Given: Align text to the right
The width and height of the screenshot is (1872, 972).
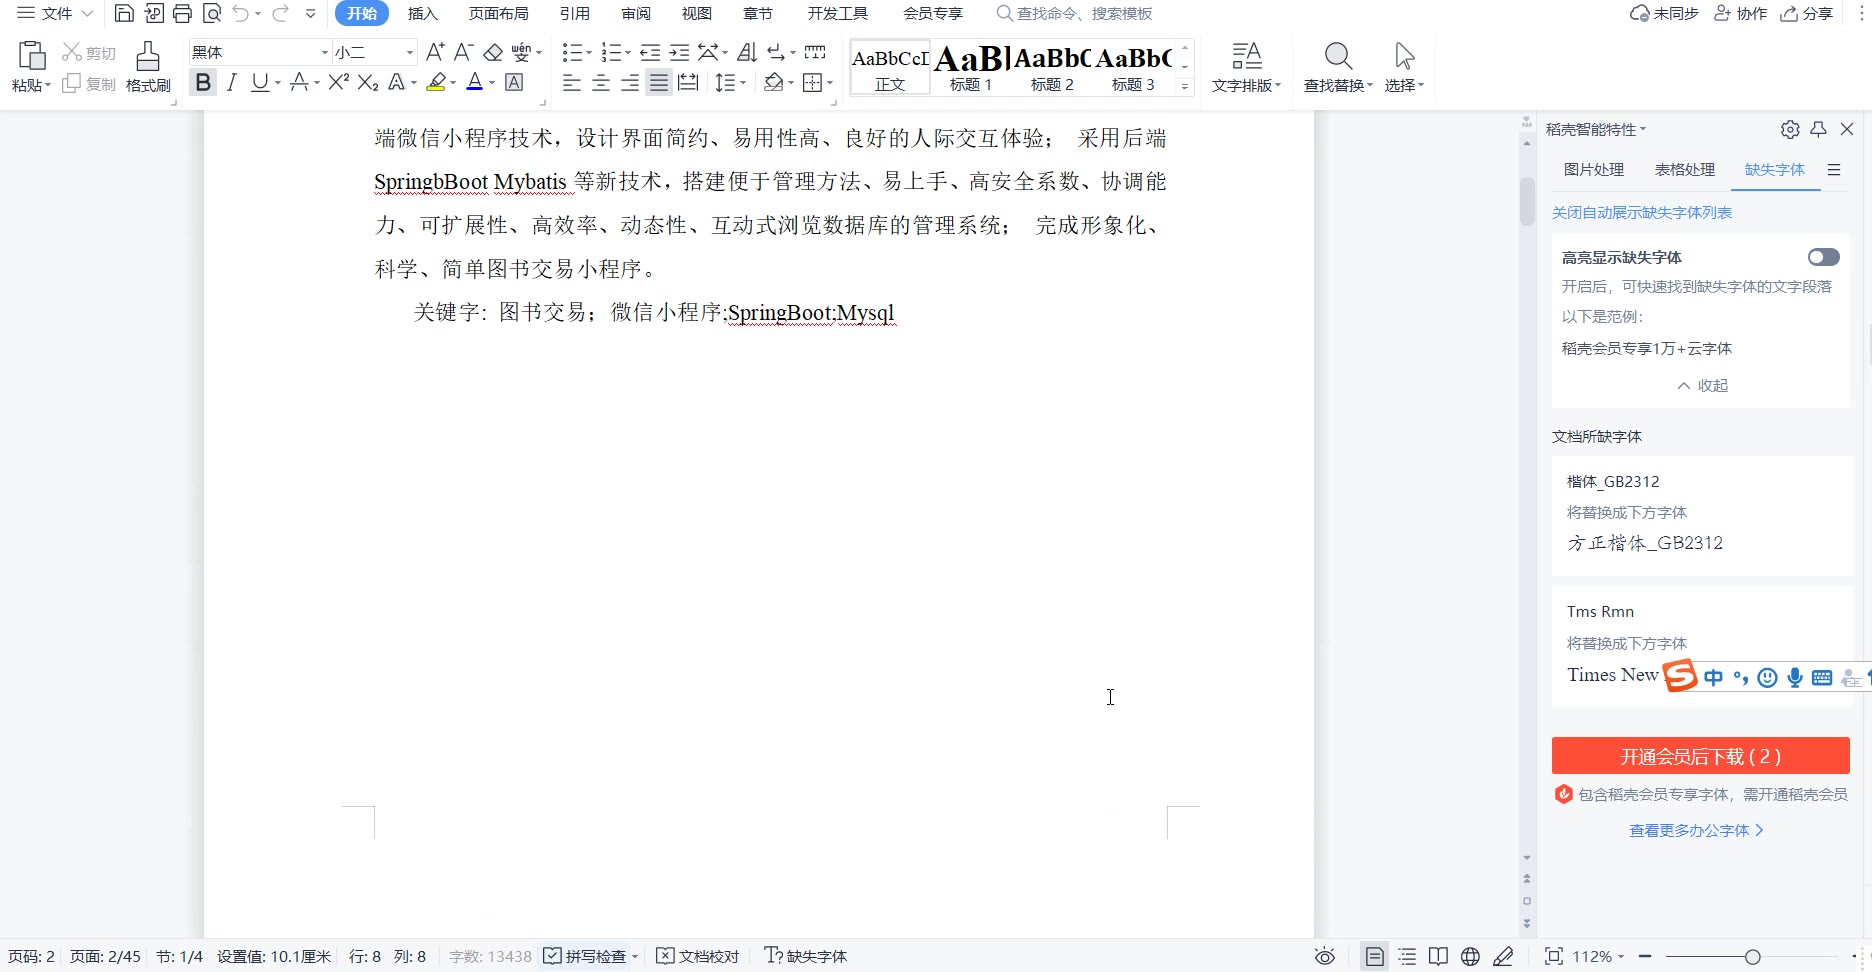Looking at the screenshot, I should [630, 83].
